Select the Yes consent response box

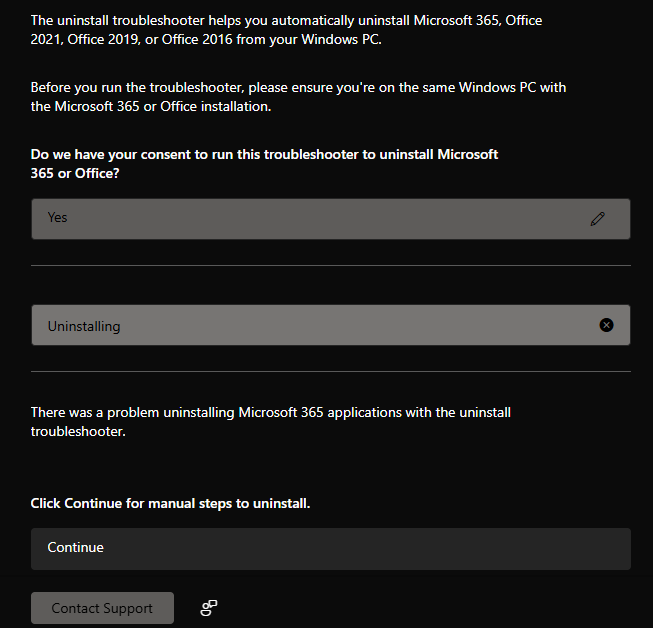coord(300,218)
